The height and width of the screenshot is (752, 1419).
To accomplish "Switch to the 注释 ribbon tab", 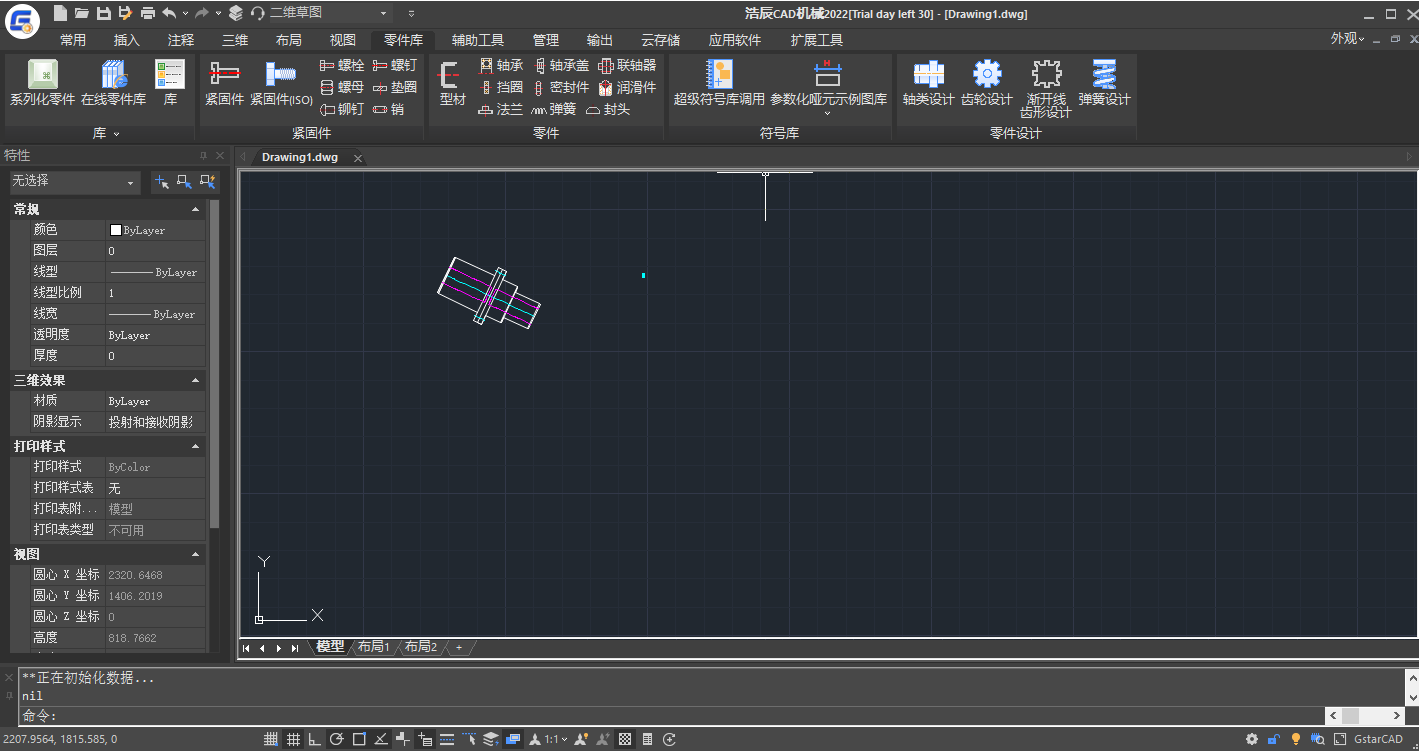I will (x=181, y=40).
